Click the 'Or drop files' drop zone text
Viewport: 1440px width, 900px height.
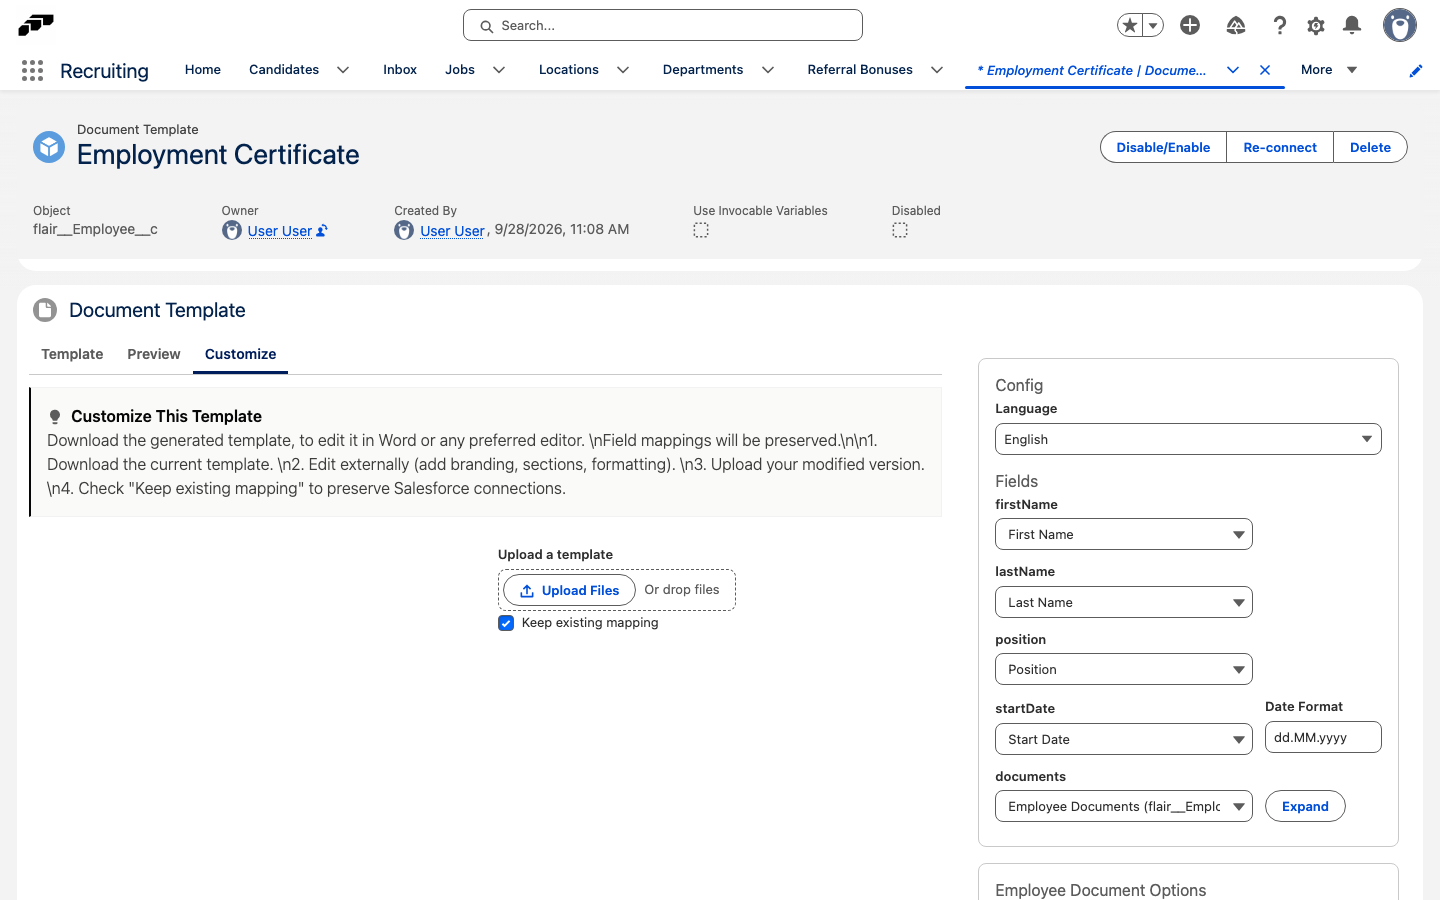682,590
